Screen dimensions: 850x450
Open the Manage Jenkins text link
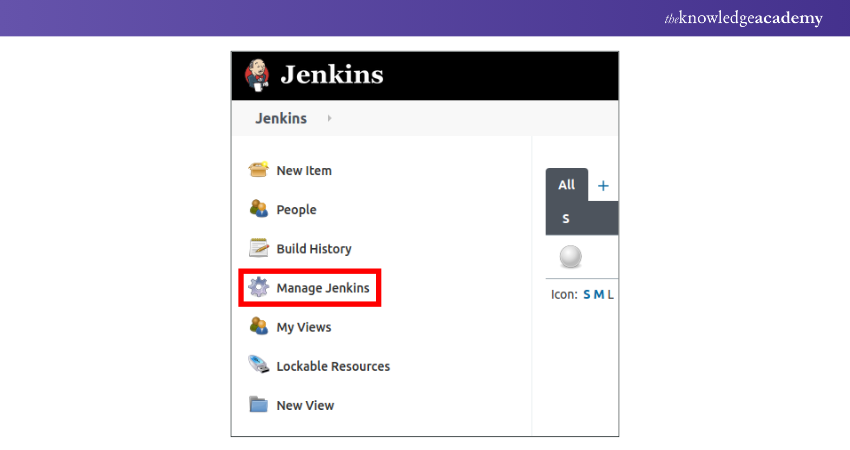point(323,288)
